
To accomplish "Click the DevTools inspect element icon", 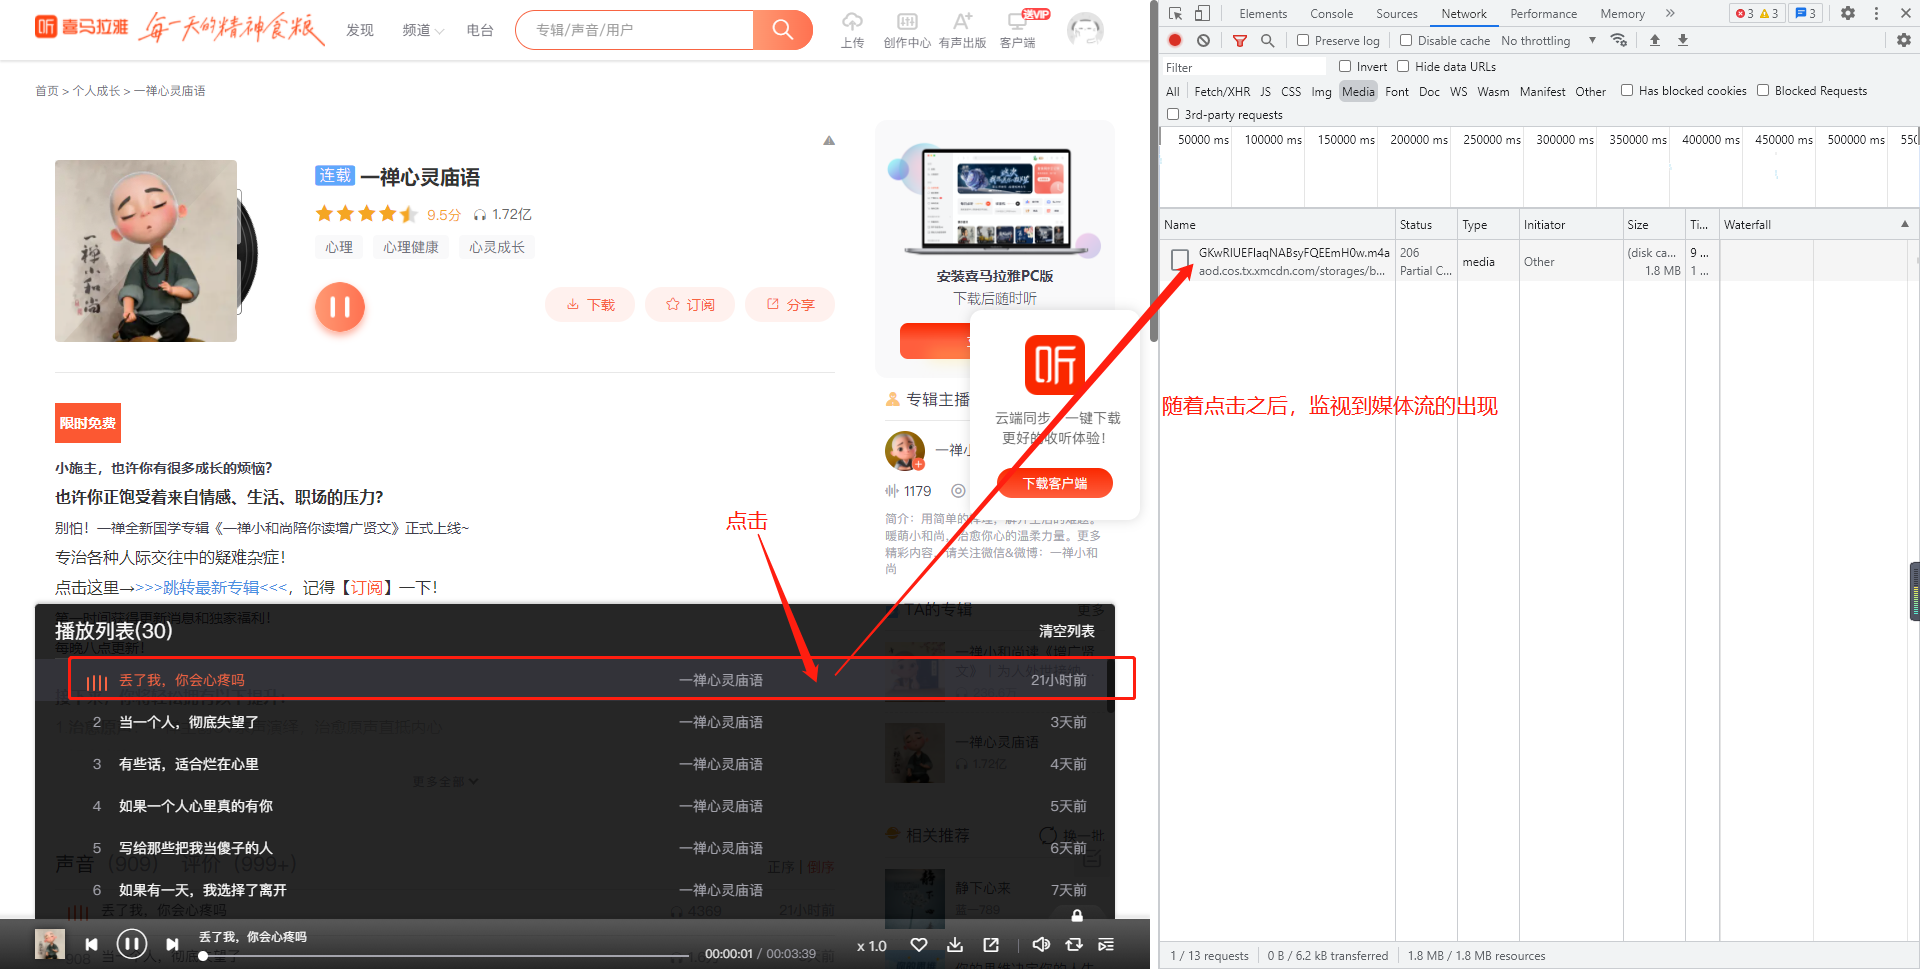I will click(x=1176, y=13).
